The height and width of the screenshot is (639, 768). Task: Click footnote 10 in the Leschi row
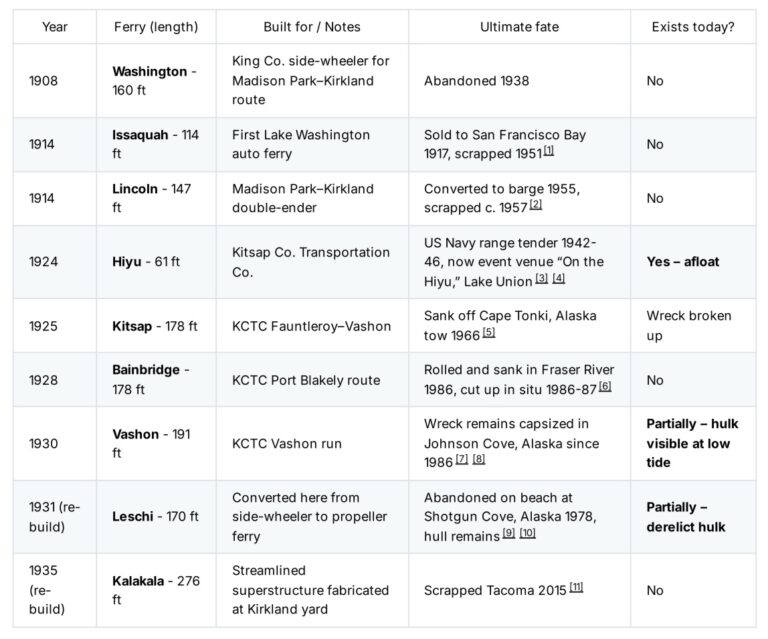pyautogui.click(x=527, y=535)
